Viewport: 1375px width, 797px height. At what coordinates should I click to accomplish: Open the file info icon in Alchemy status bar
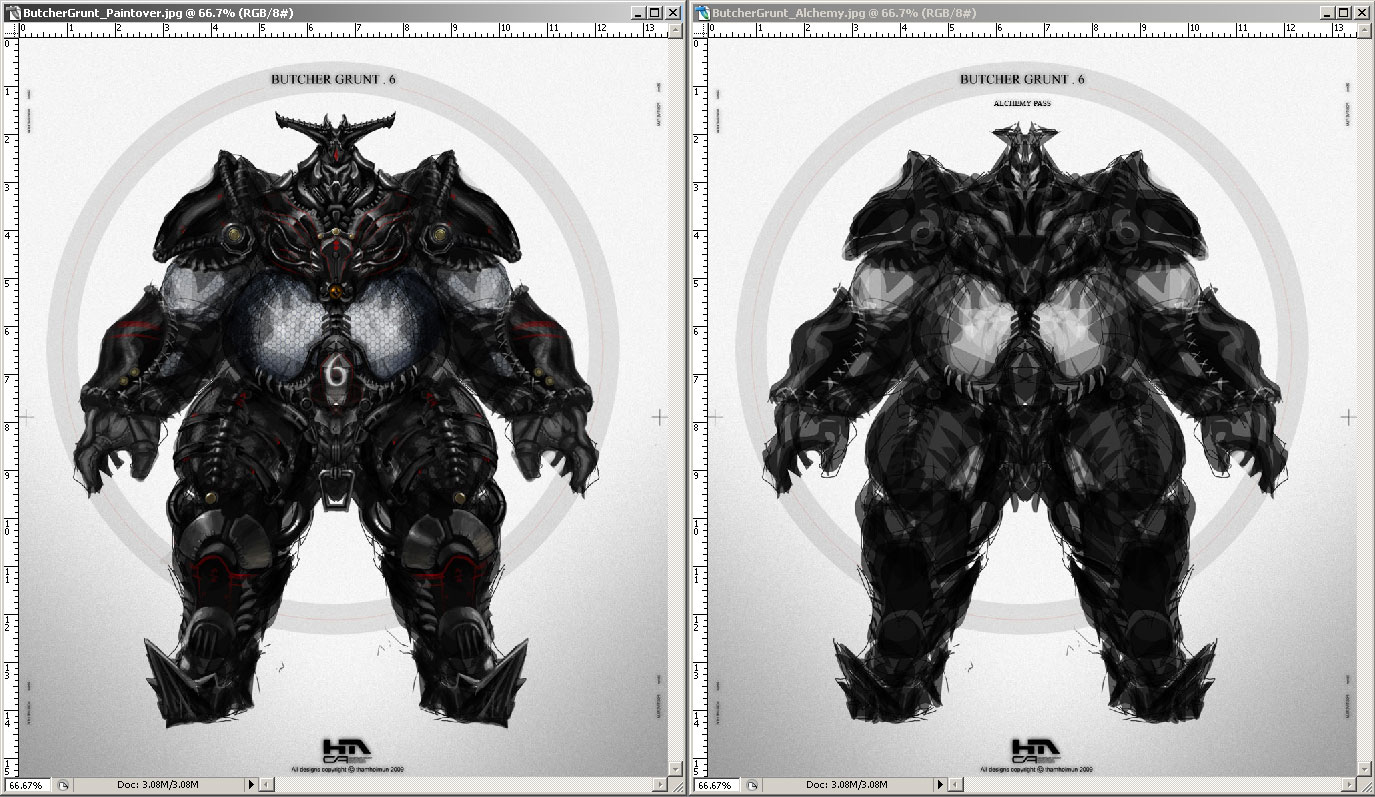point(753,785)
